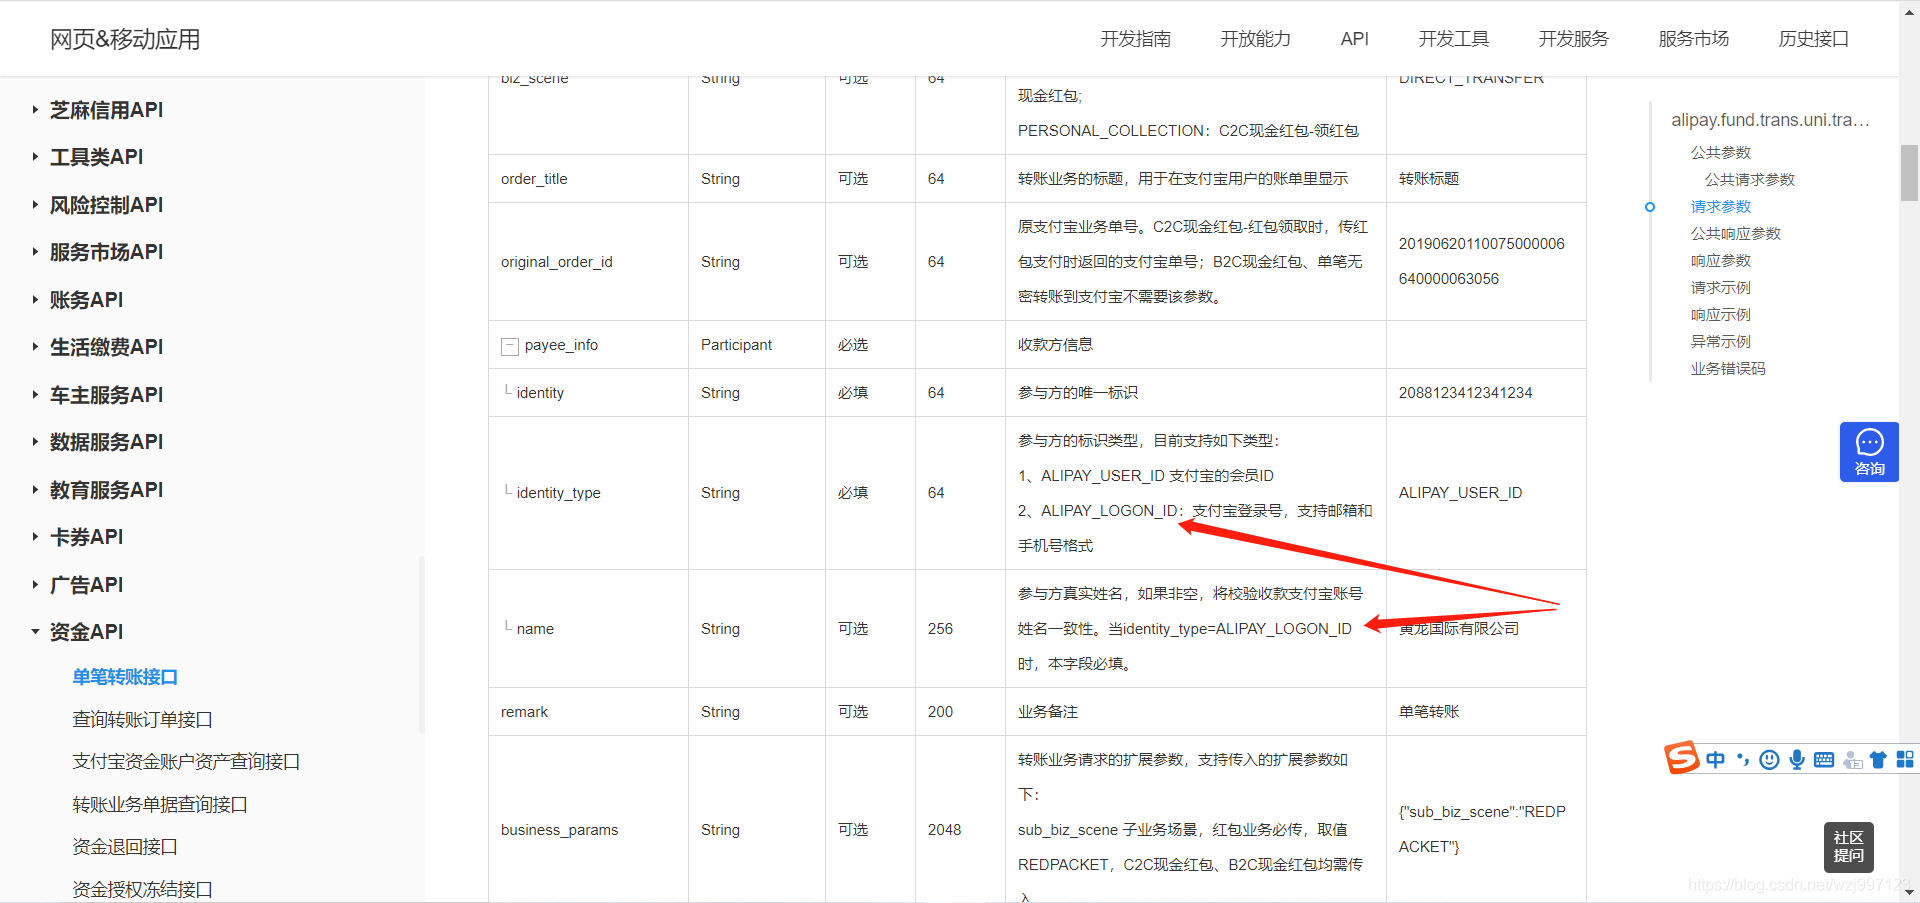Open 查询转账订单接口 in sidebar
This screenshot has width=1920, height=903.
coord(142,720)
